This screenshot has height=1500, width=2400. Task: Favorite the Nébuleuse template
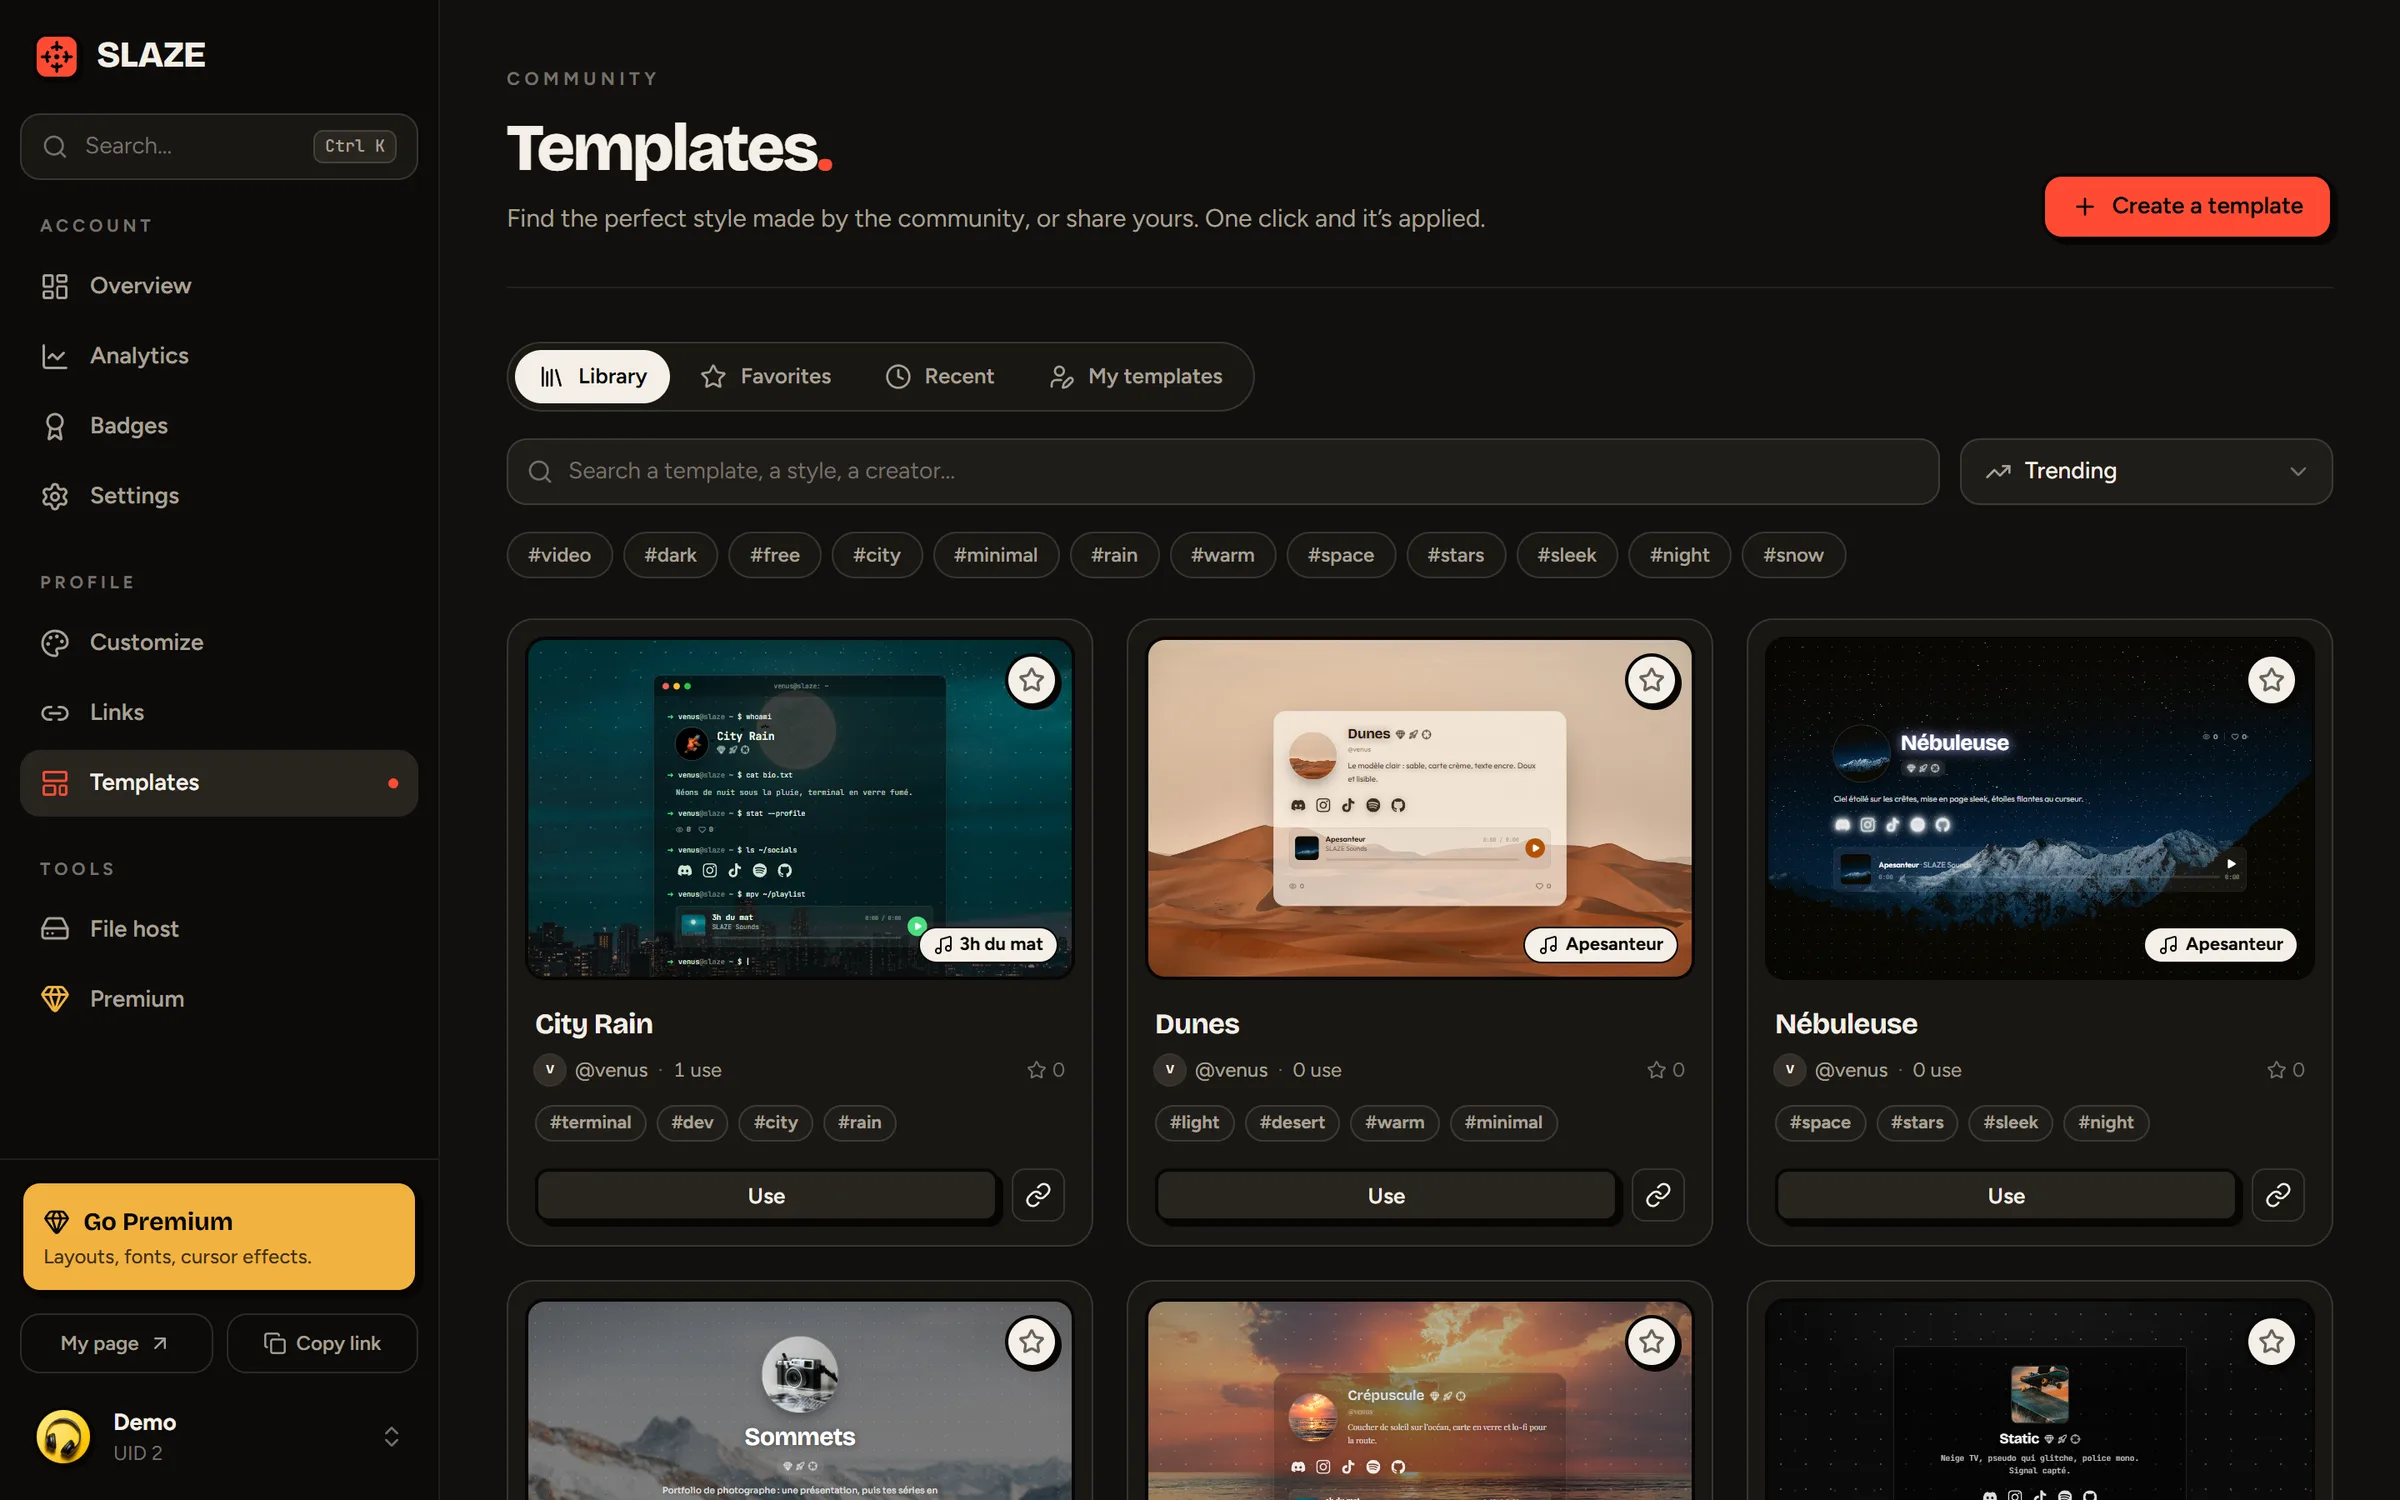tap(2272, 680)
